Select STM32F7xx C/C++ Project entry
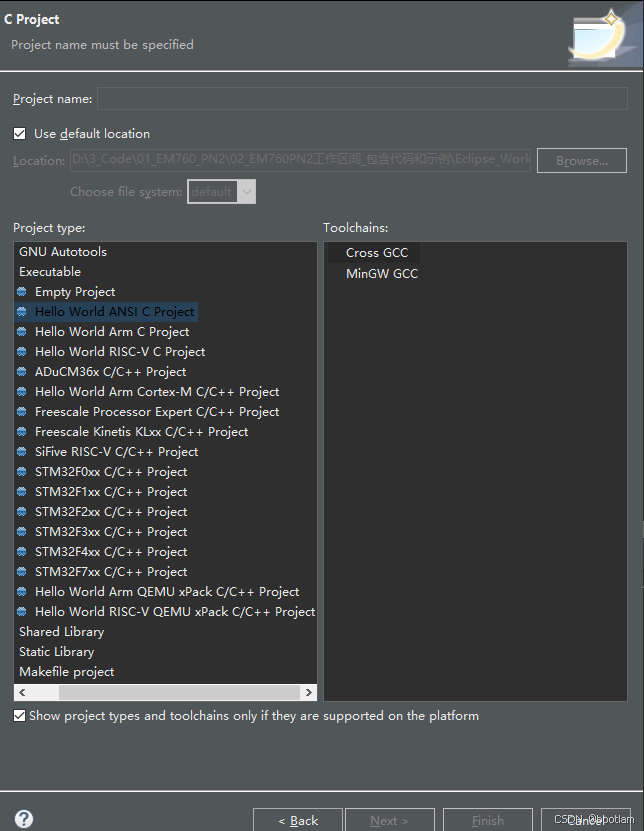This screenshot has height=831, width=644. 111,572
